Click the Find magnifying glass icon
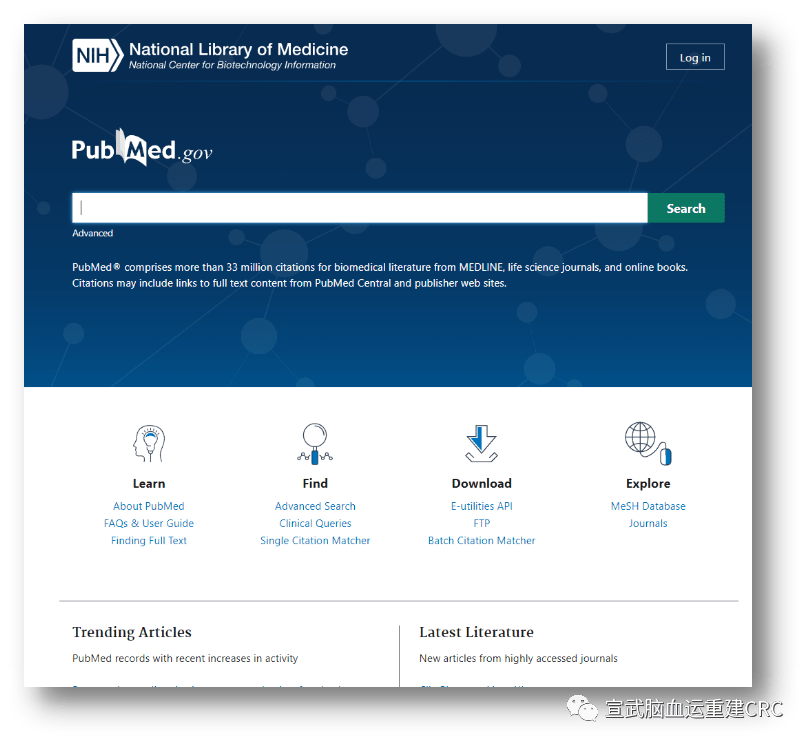This screenshot has height=744, width=809. tap(314, 443)
